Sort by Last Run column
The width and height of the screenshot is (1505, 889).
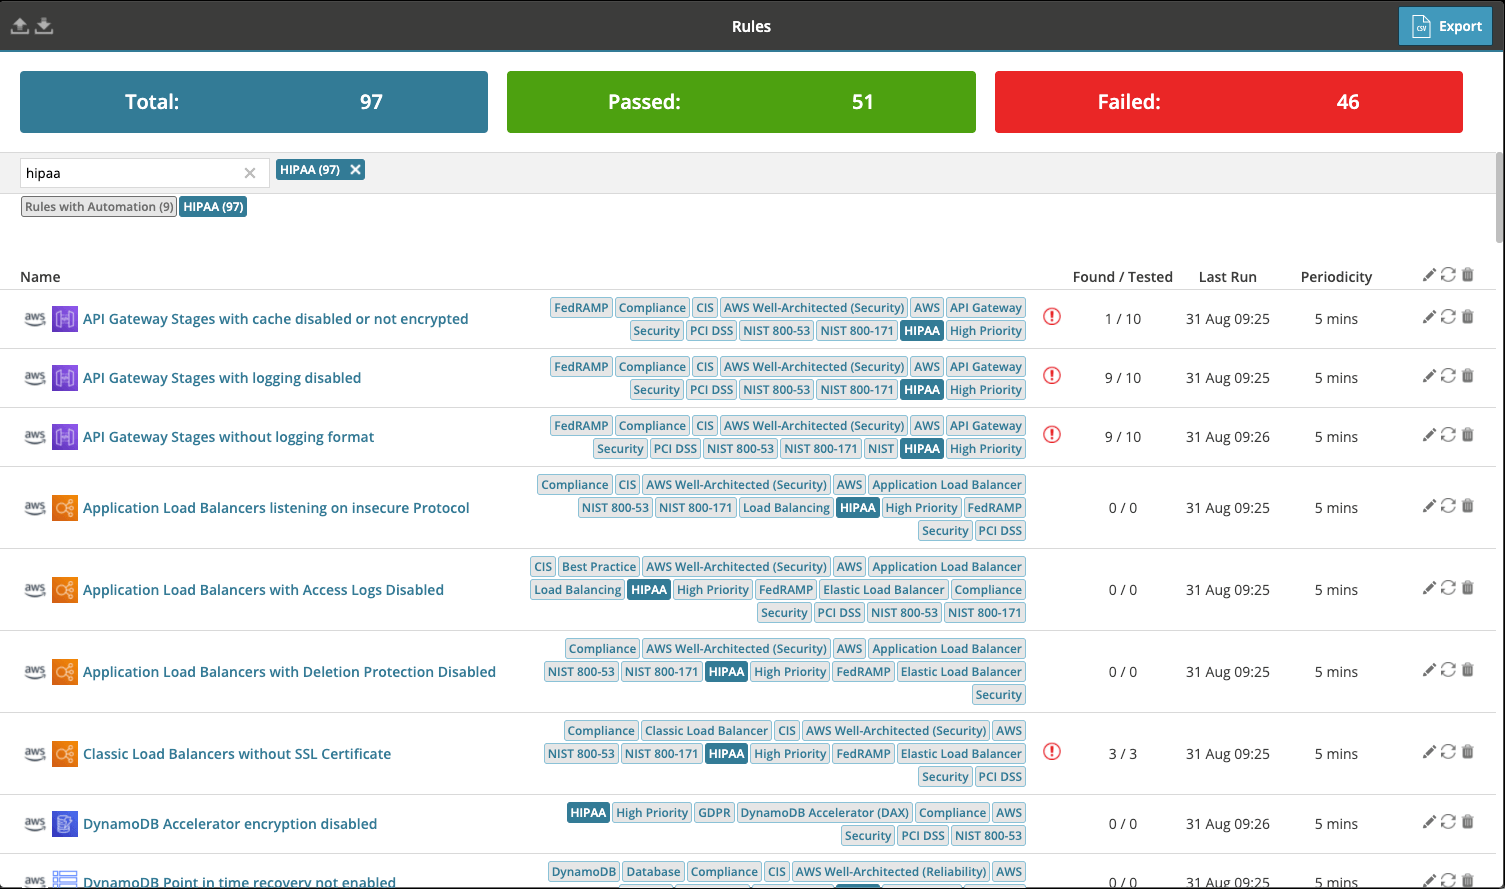[1228, 277]
